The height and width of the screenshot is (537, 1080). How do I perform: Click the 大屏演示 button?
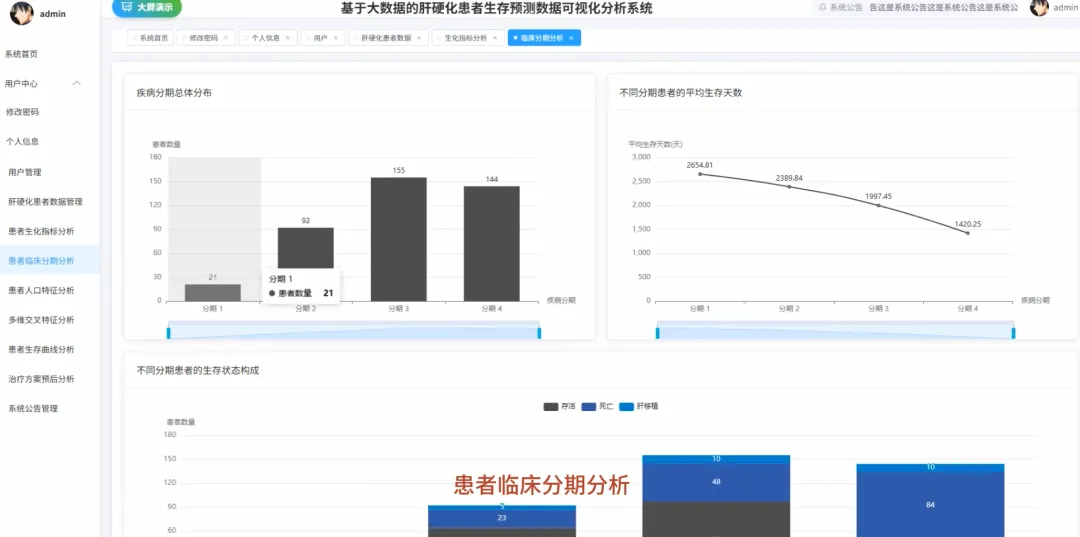tap(147, 8)
